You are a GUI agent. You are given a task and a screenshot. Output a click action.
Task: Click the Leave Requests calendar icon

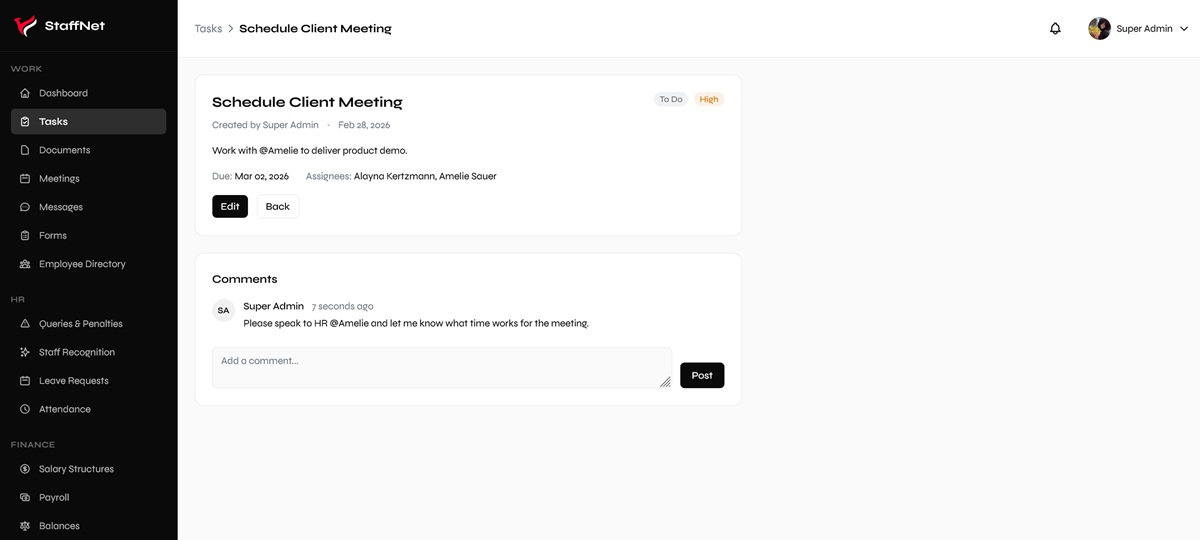tap(25, 381)
